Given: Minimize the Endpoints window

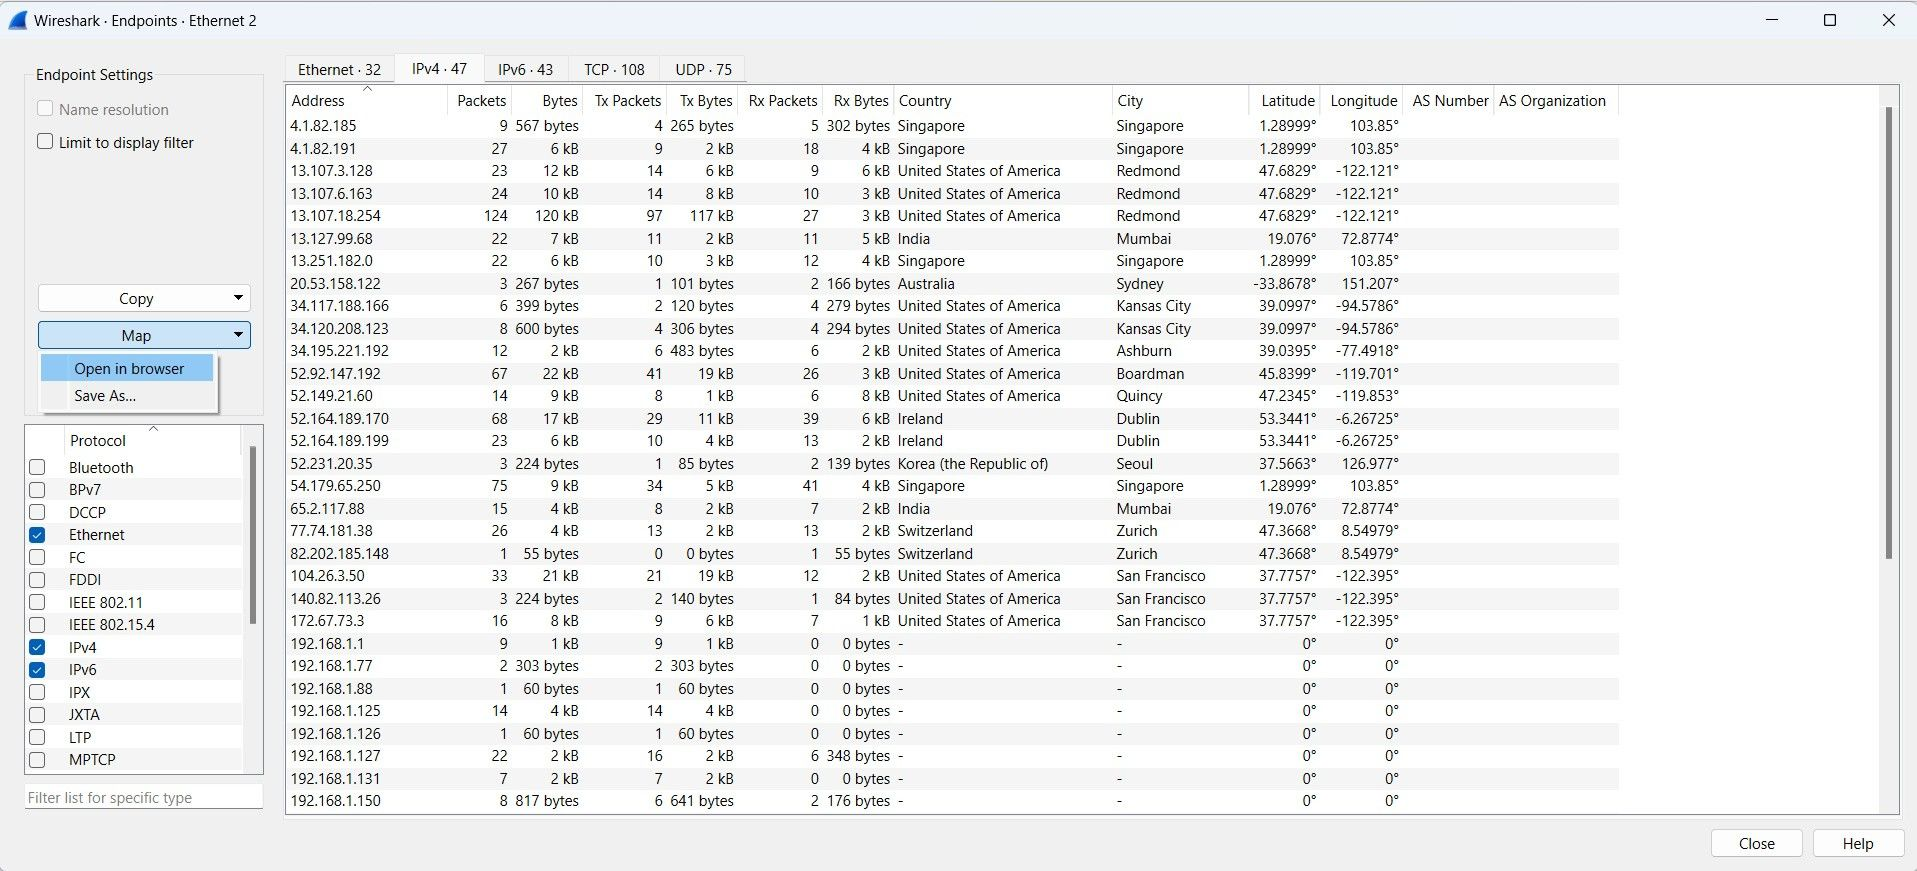Looking at the screenshot, I should pyautogui.click(x=1772, y=20).
